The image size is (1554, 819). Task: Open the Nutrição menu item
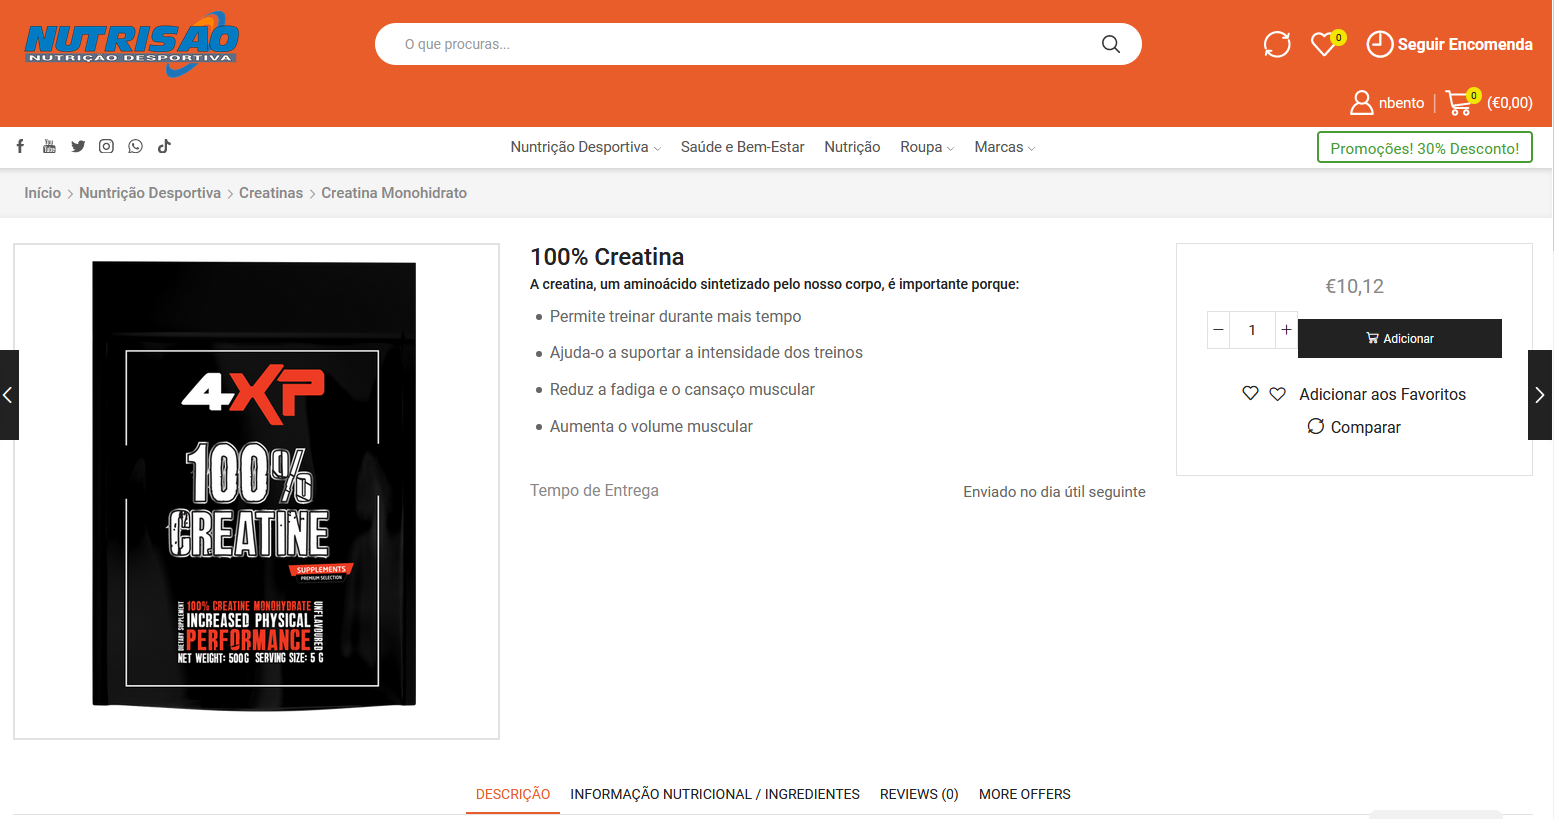click(x=852, y=147)
